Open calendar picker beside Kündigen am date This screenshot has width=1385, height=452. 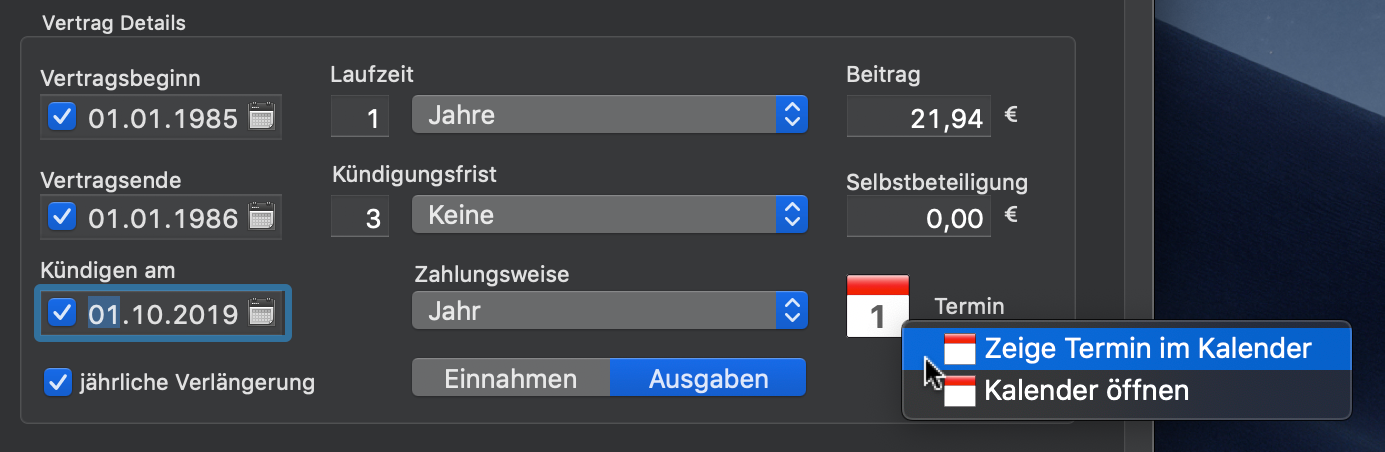261,313
